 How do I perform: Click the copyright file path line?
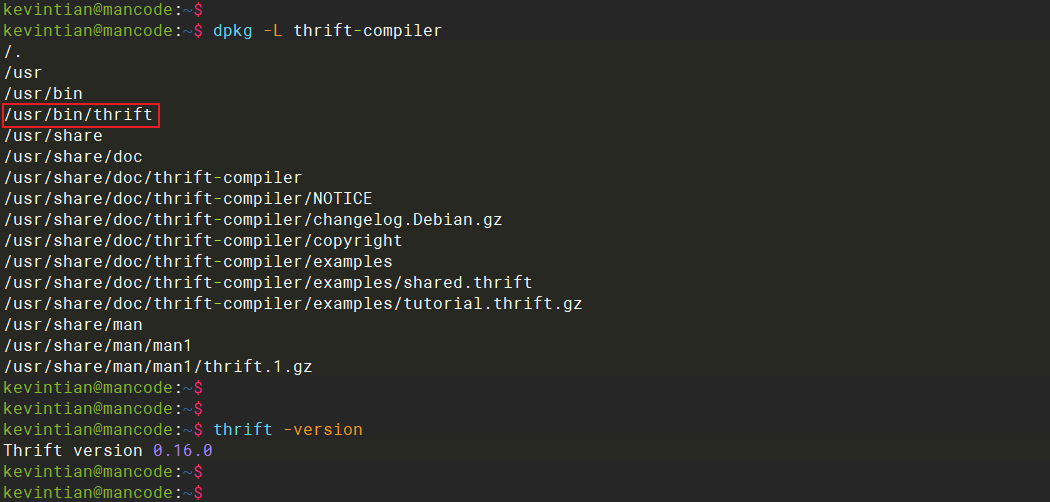203,240
